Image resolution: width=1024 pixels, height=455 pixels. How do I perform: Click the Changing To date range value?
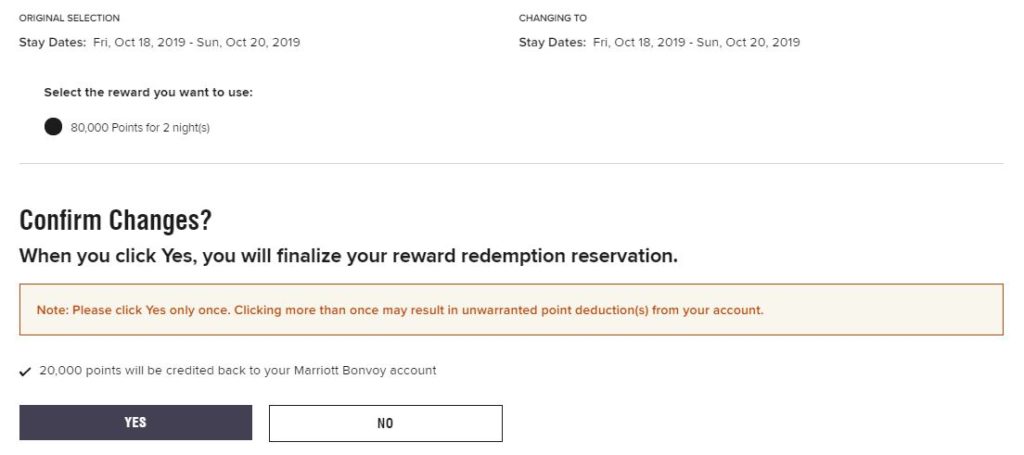coord(696,42)
